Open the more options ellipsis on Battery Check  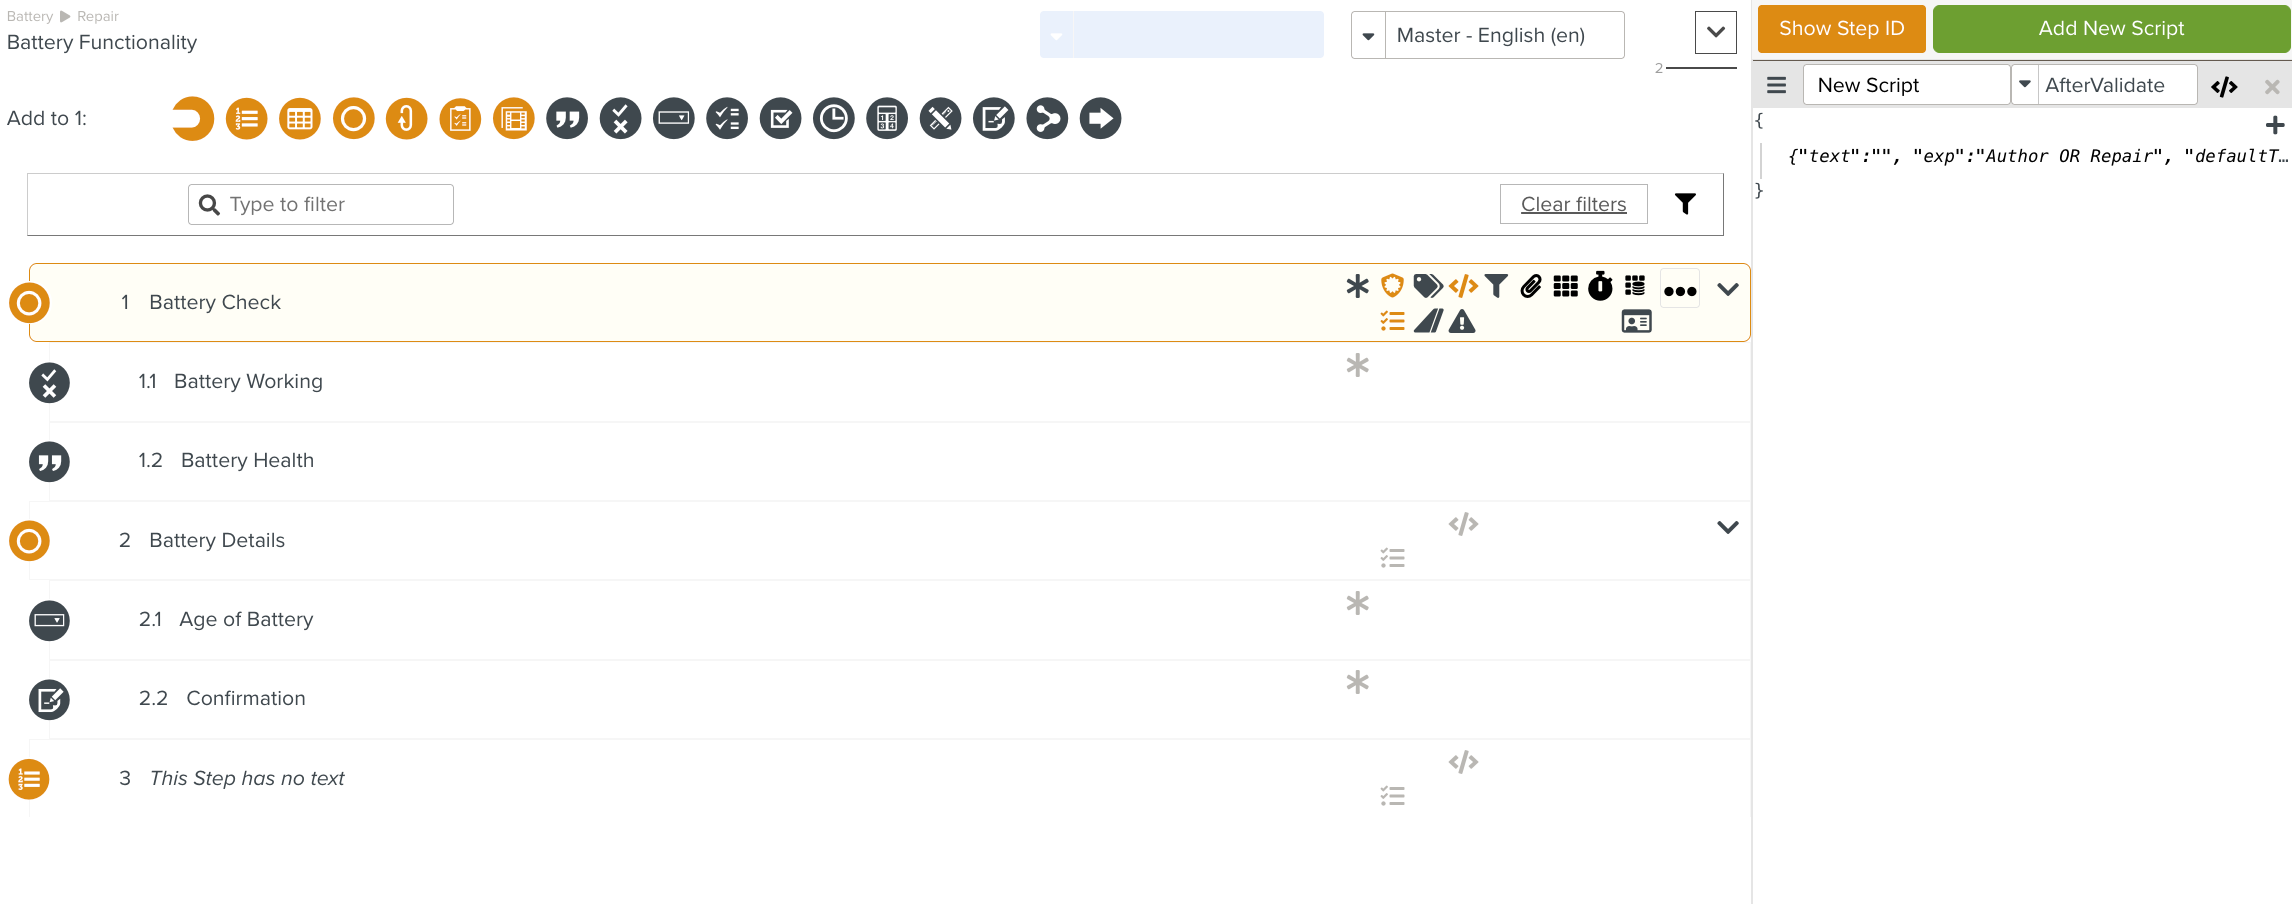click(1680, 291)
